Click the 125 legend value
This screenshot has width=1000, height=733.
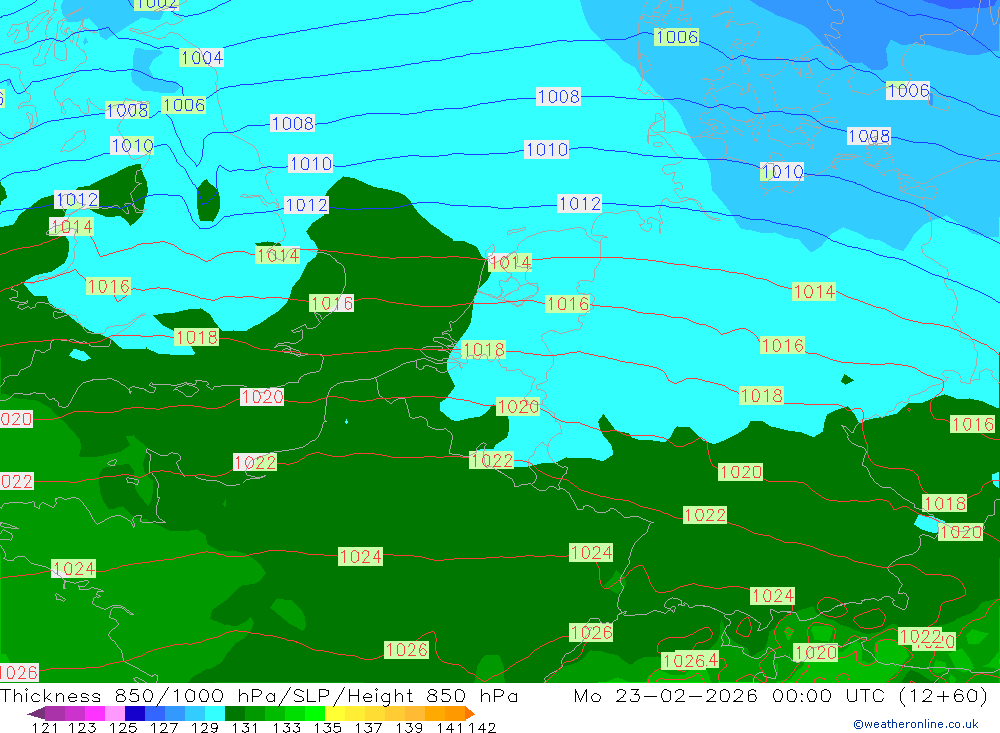click(x=123, y=728)
